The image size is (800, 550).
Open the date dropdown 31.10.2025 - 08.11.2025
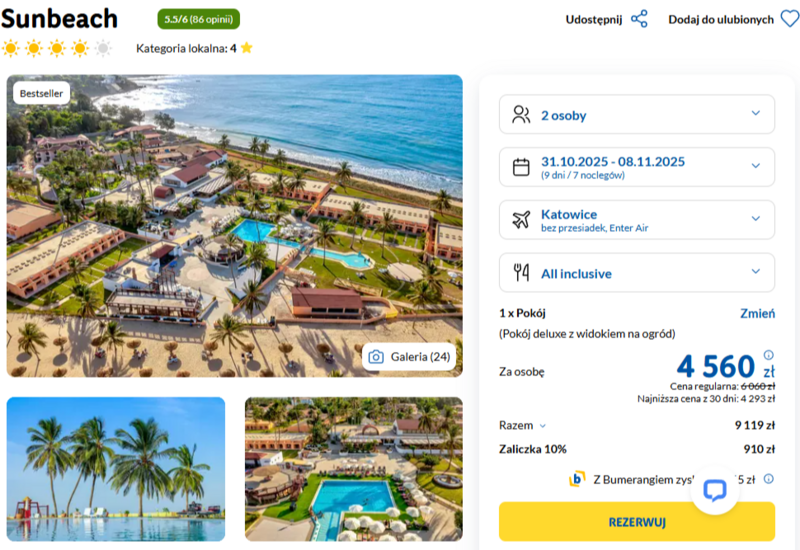(x=637, y=167)
